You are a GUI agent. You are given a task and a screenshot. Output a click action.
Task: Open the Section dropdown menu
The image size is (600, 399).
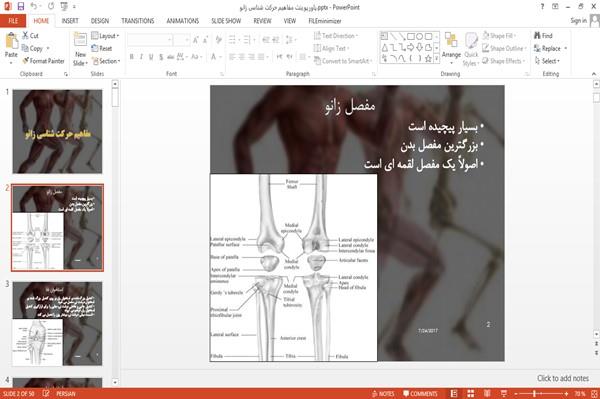[x=106, y=61]
